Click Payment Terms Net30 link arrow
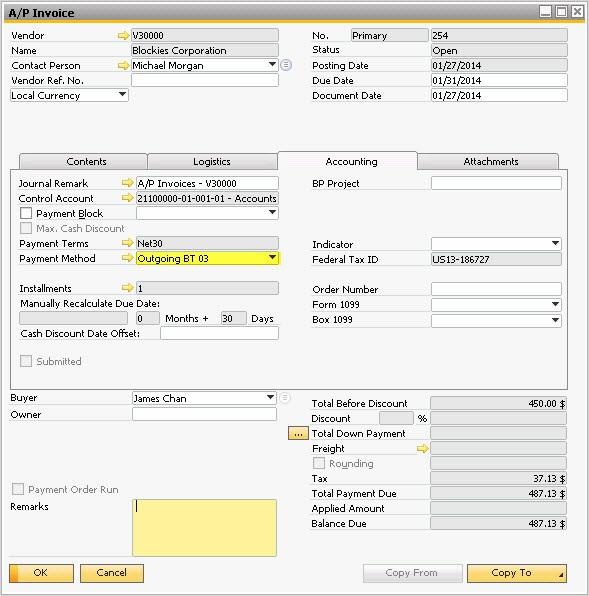The width and height of the screenshot is (589, 596). tap(127, 243)
